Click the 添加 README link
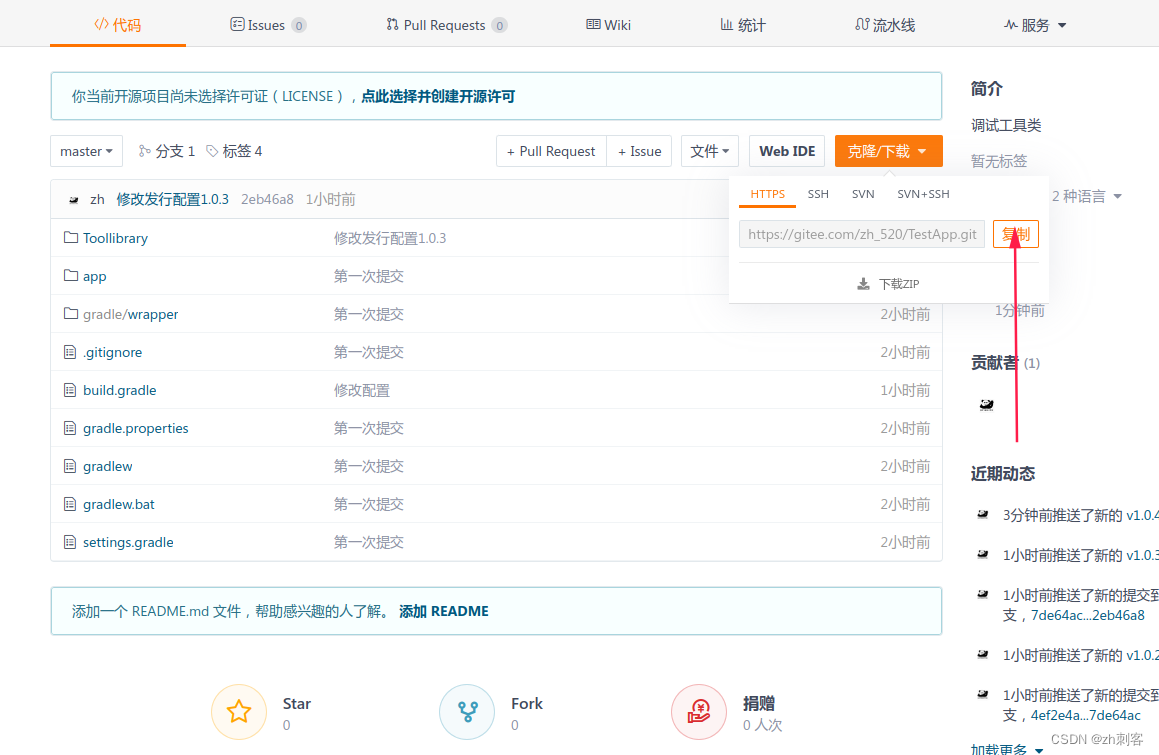This screenshot has height=755, width=1159. click(444, 611)
